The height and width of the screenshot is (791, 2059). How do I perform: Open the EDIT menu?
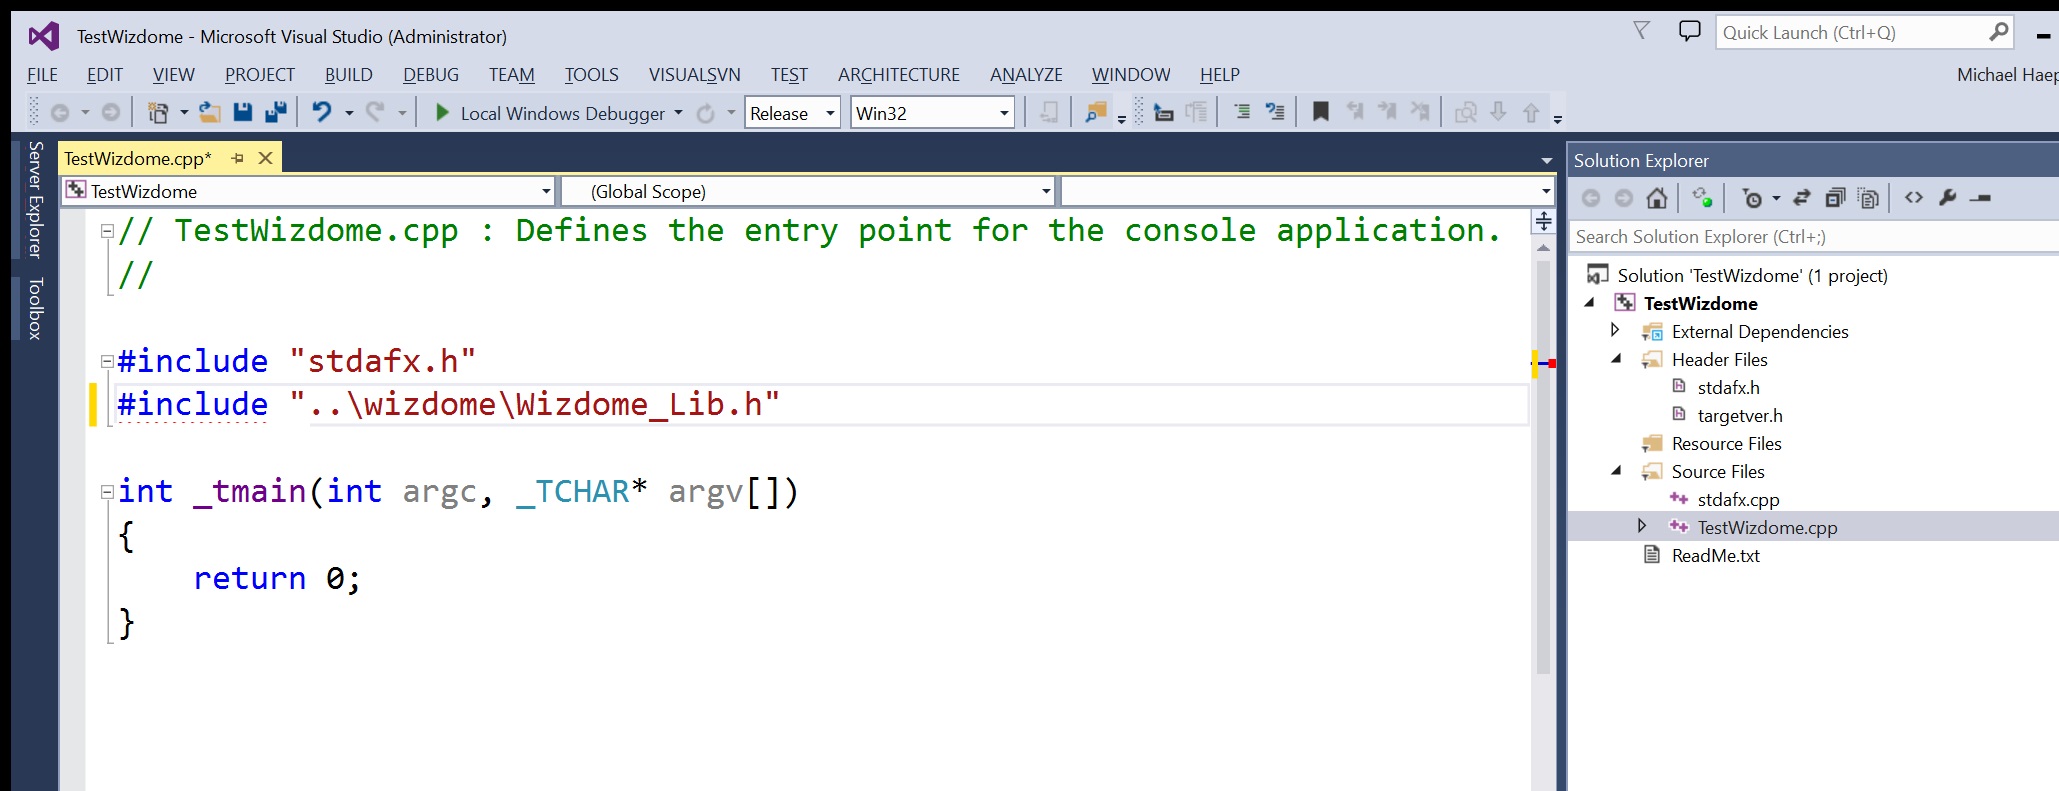pyautogui.click(x=104, y=75)
